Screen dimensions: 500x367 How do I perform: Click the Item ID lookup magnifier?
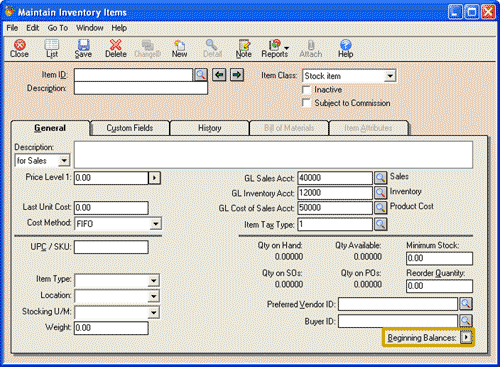click(x=201, y=75)
